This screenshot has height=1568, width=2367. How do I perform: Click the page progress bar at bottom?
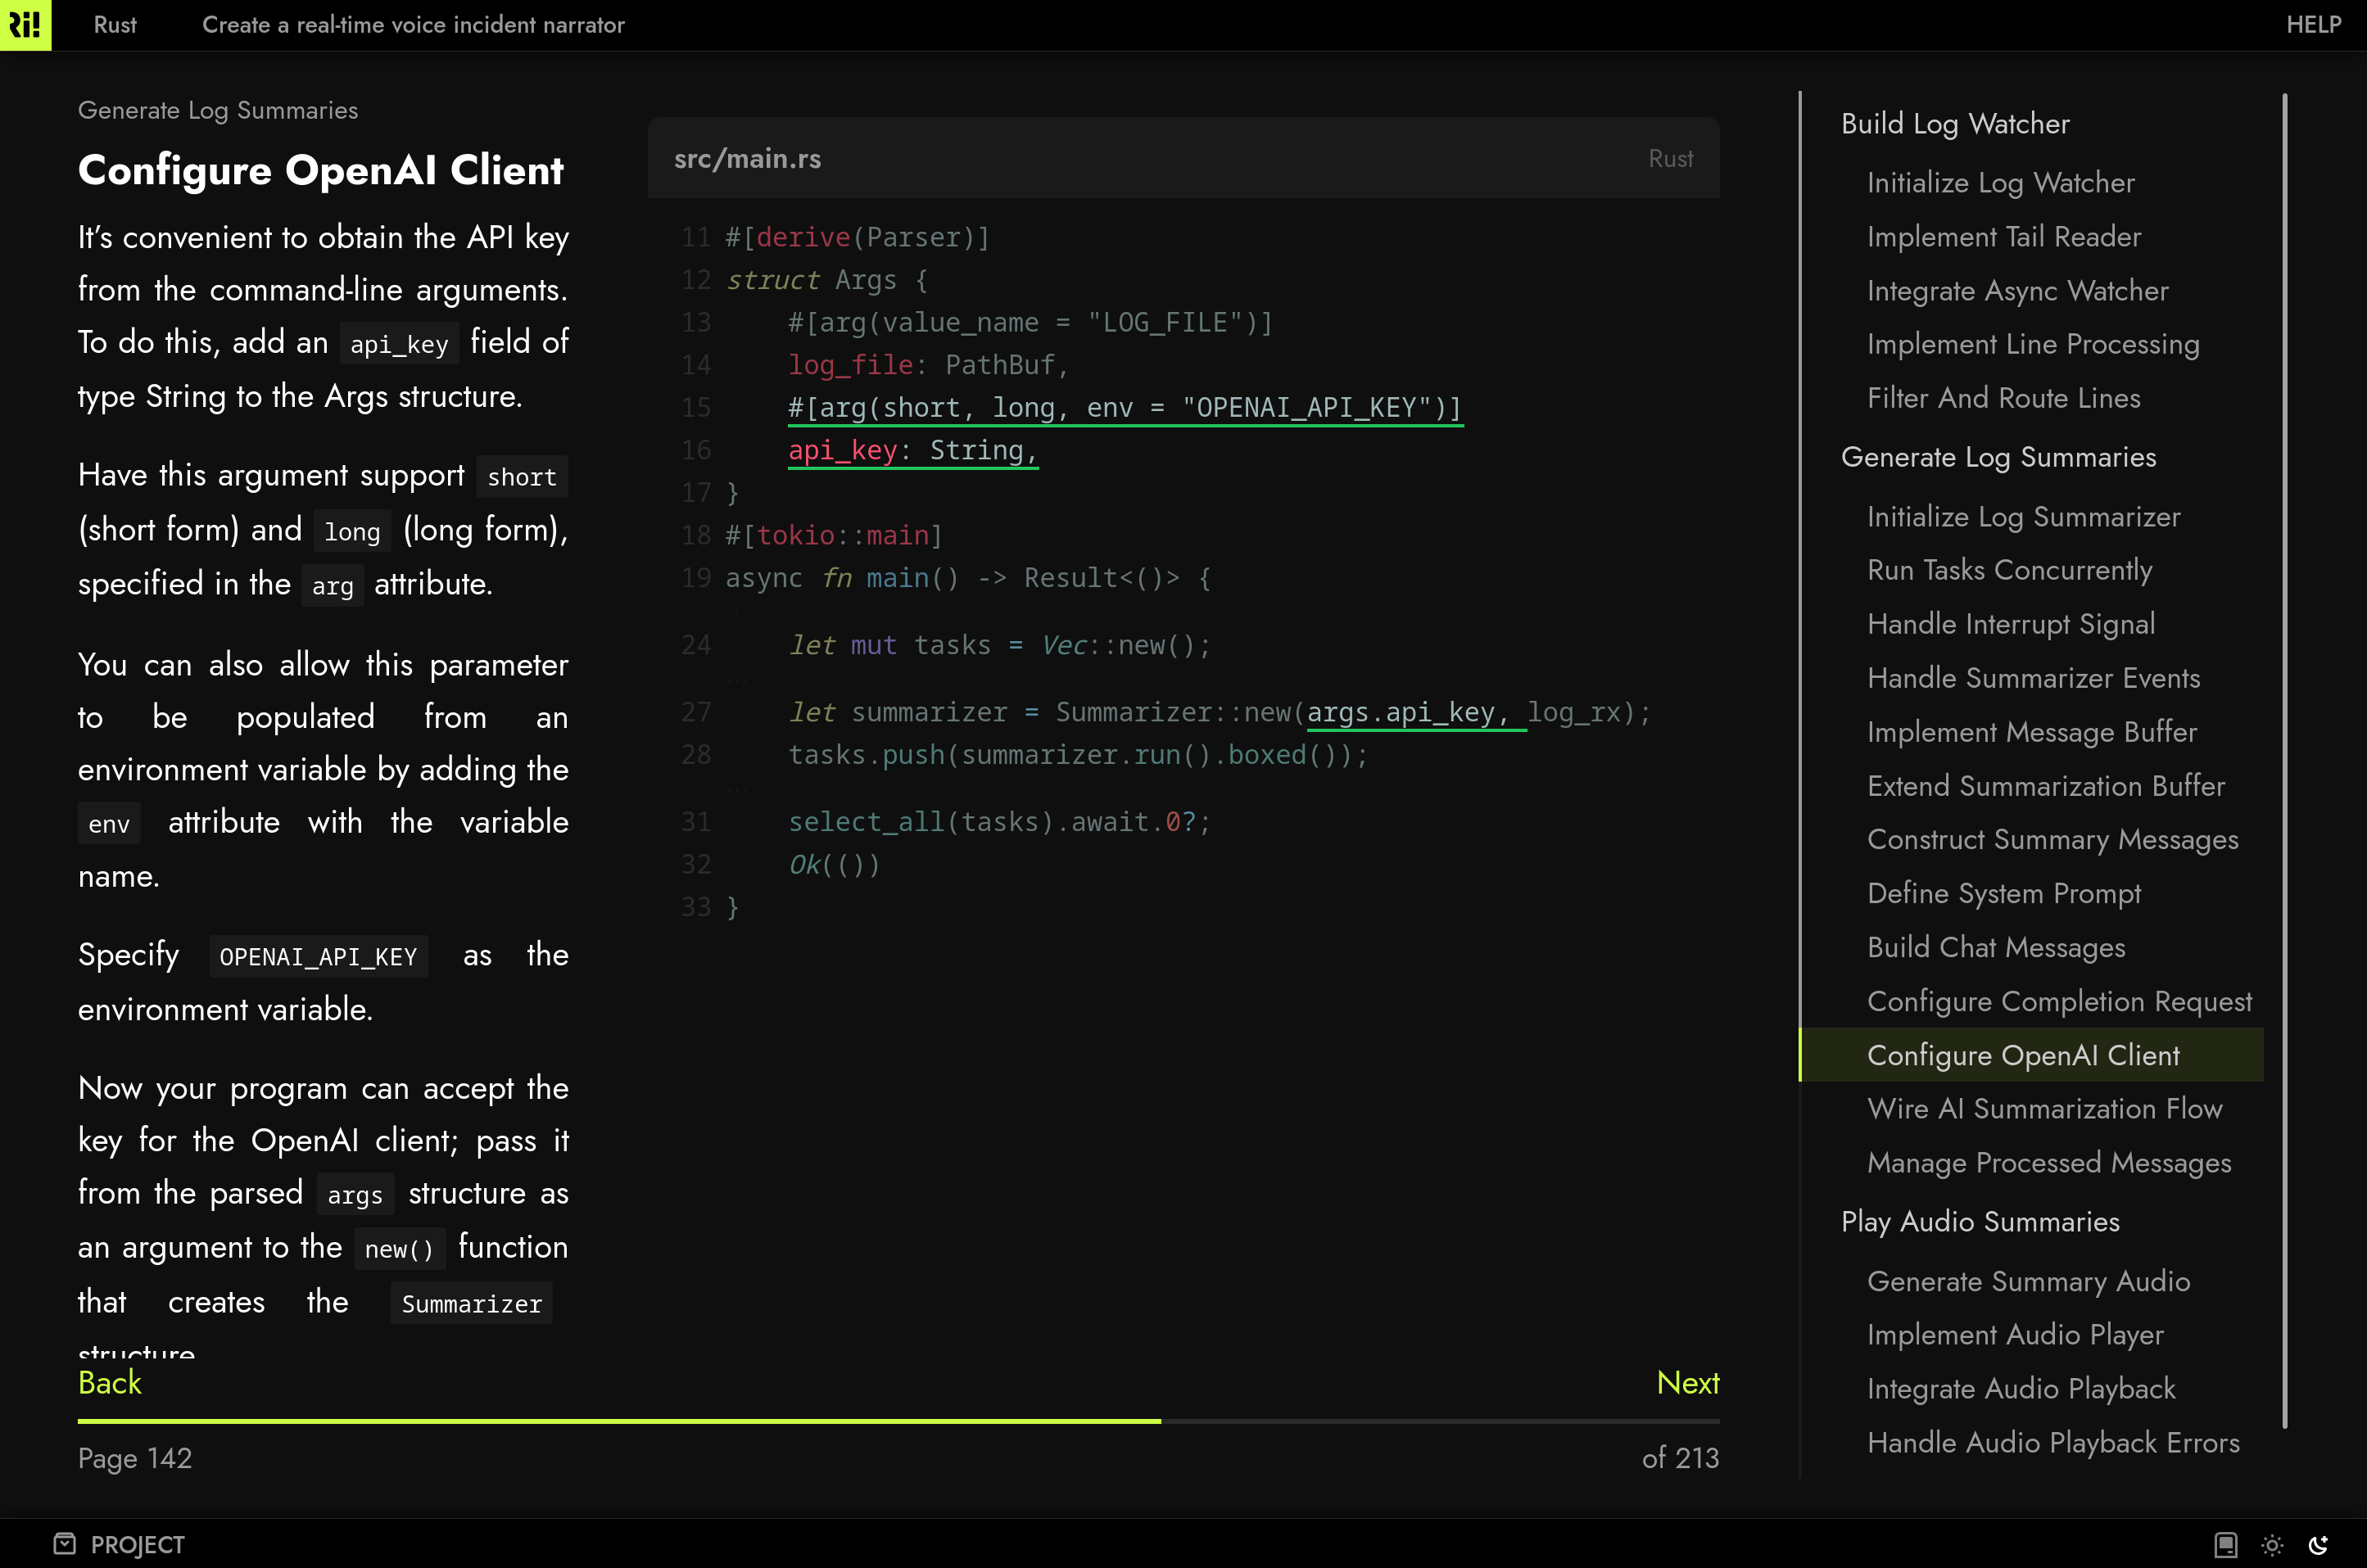[x=899, y=1419]
